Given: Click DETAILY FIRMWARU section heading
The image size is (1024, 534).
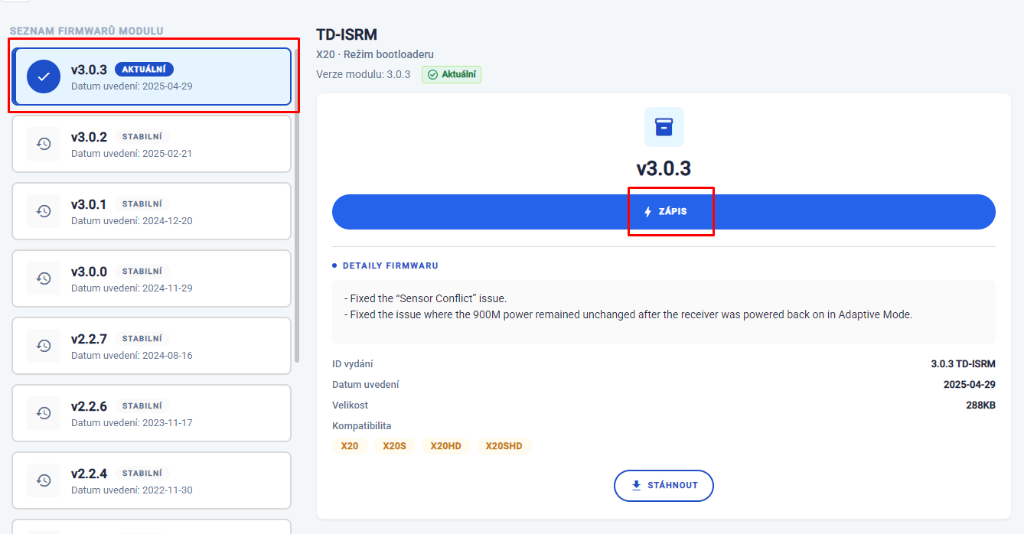Looking at the screenshot, I should [x=391, y=266].
